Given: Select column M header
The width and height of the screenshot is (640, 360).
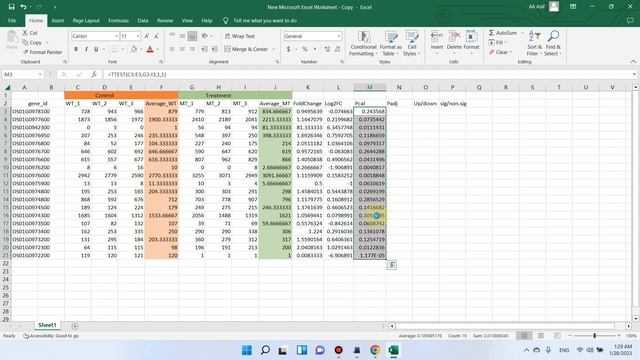Looking at the screenshot, I should tap(370, 87).
